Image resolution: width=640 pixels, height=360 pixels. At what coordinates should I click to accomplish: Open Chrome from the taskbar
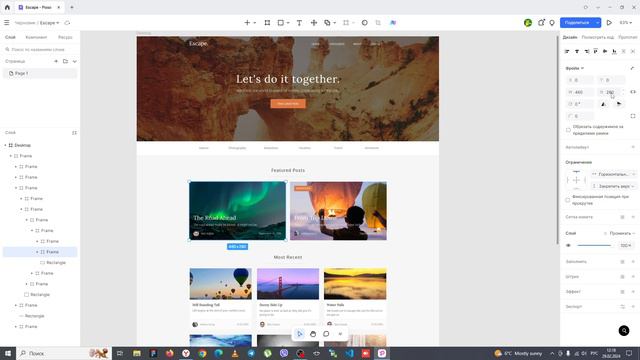click(x=202, y=353)
